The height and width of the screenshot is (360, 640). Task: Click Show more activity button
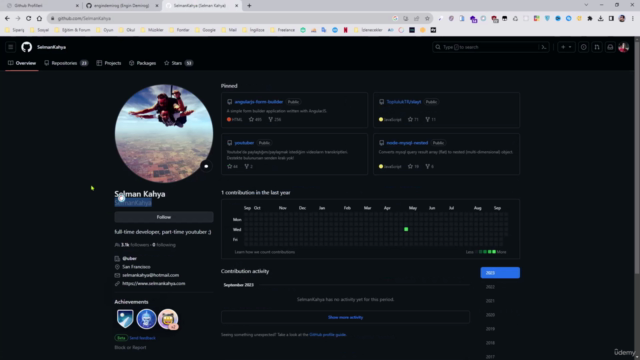pyautogui.click(x=345, y=317)
